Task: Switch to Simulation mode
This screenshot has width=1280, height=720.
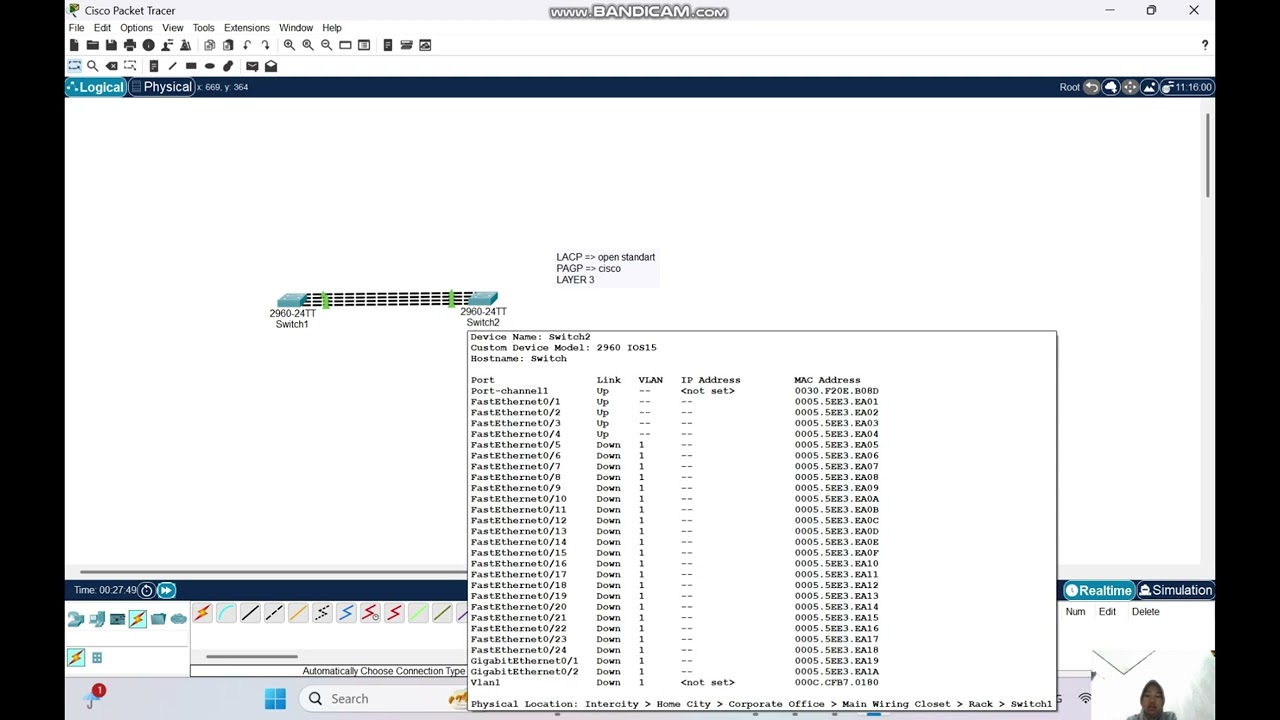Action: click(1176, 590)
